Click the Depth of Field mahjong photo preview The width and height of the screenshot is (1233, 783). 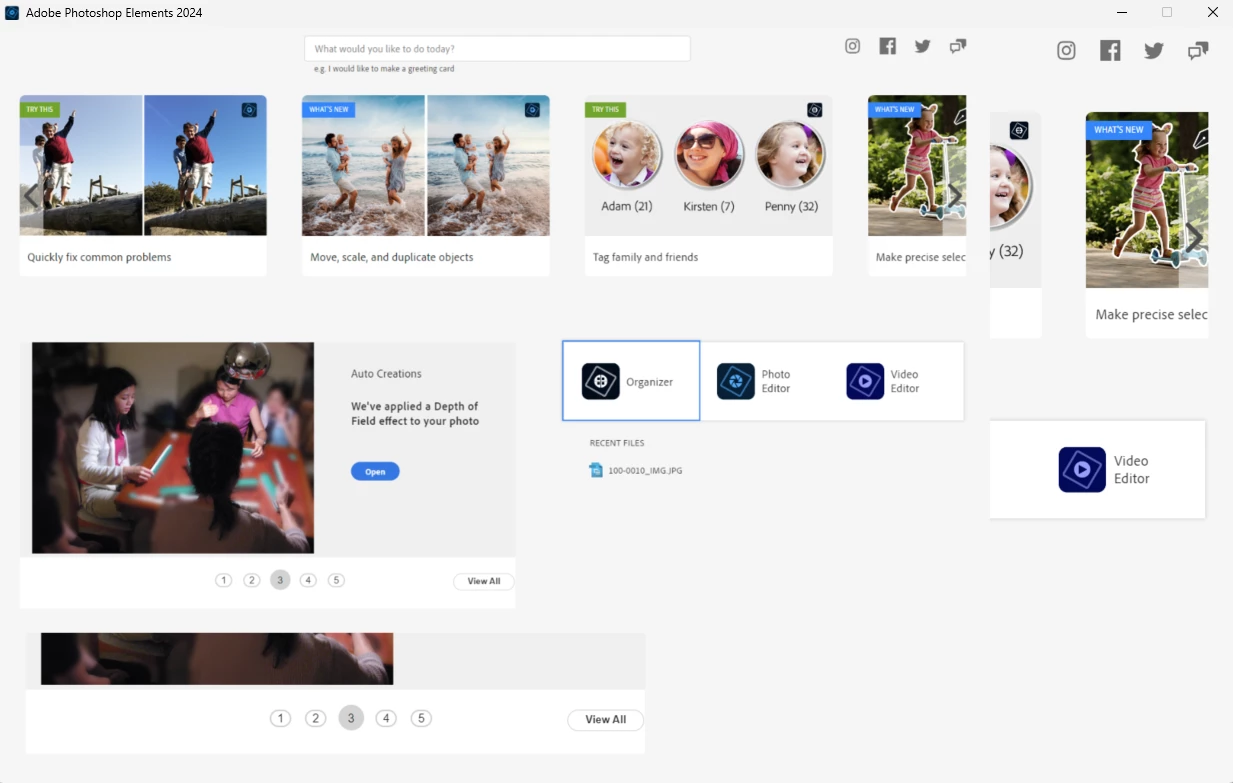point(173,448)
